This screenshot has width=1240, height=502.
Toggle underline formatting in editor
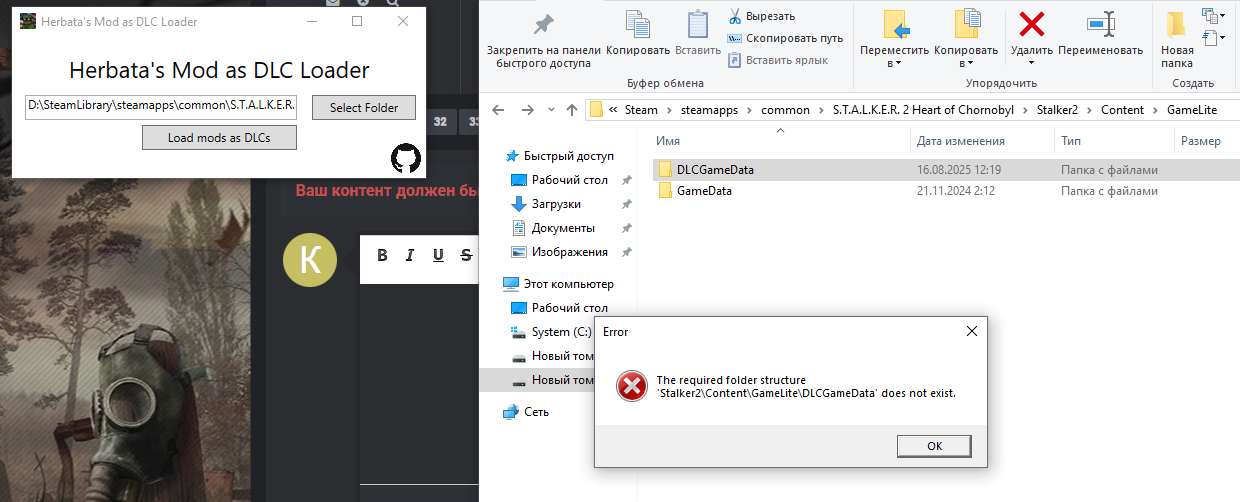point(438,255)
